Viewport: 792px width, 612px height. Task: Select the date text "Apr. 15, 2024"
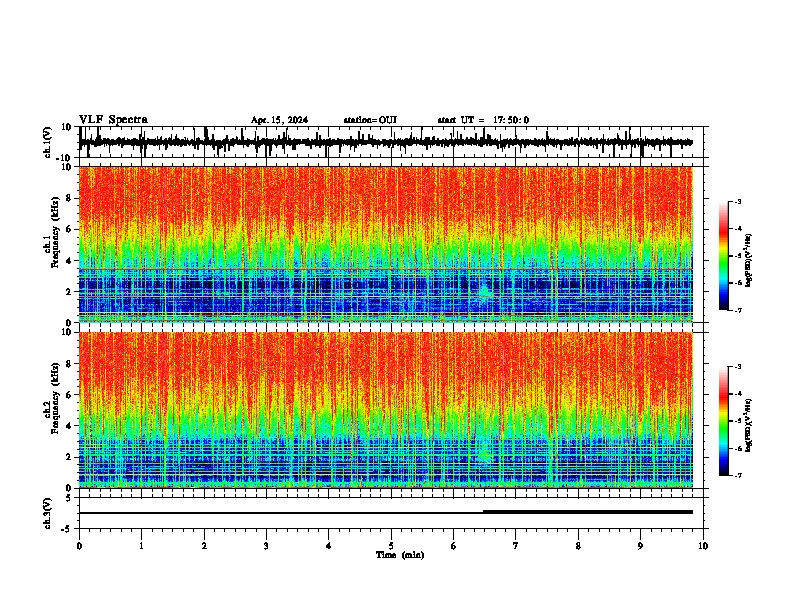click(x=279, y=120)
